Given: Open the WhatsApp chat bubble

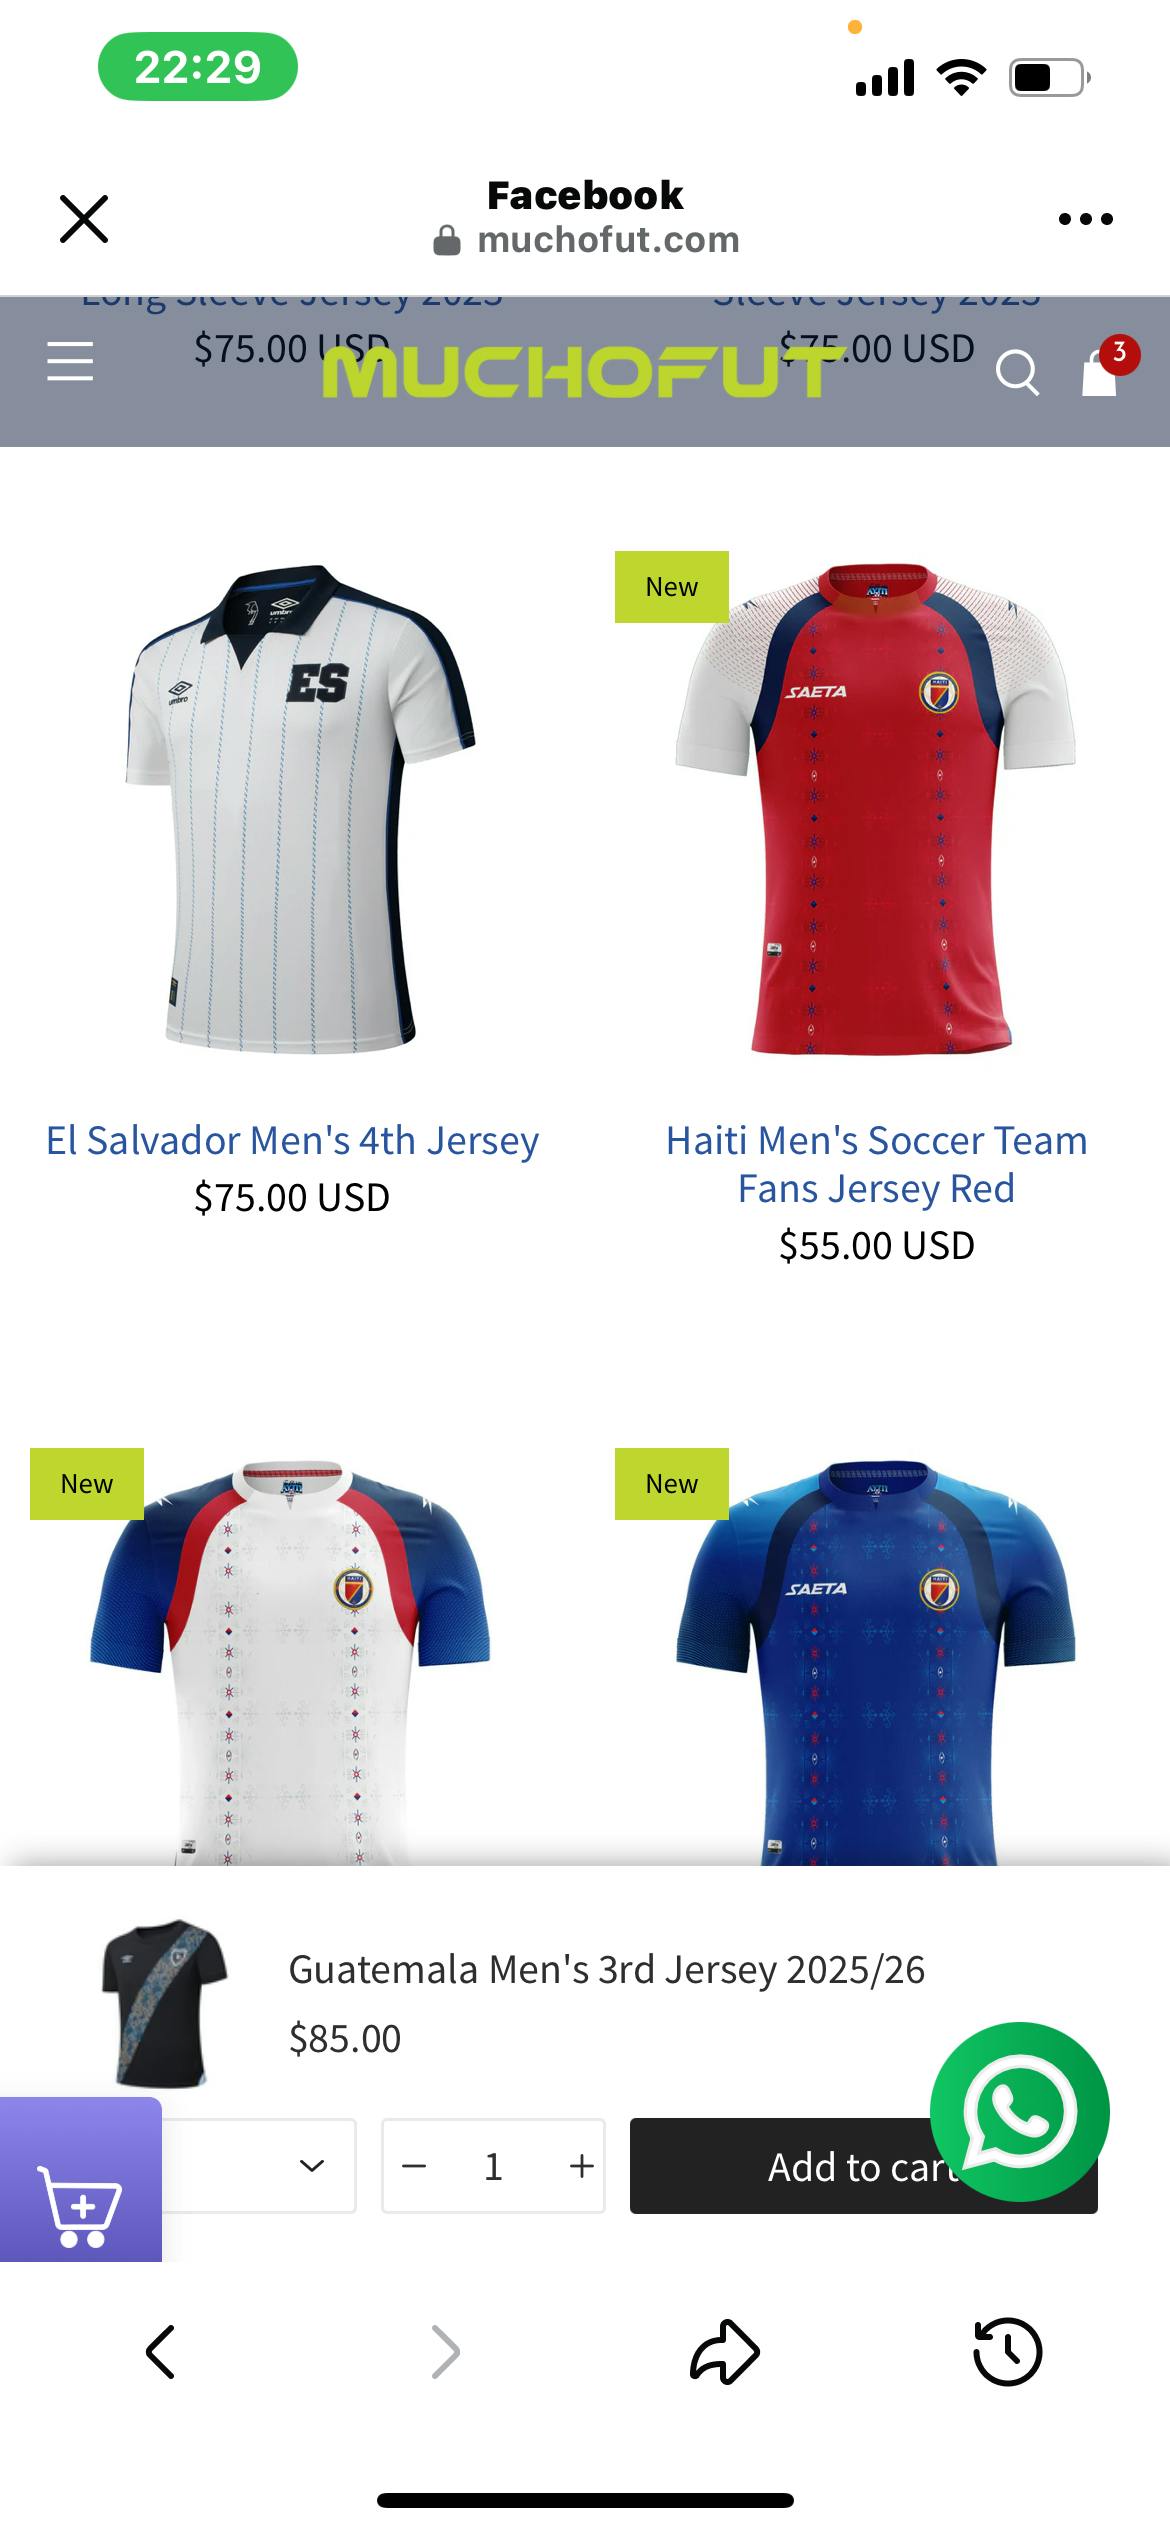Looking at the screenshot, I should tap(1019, 2111).
